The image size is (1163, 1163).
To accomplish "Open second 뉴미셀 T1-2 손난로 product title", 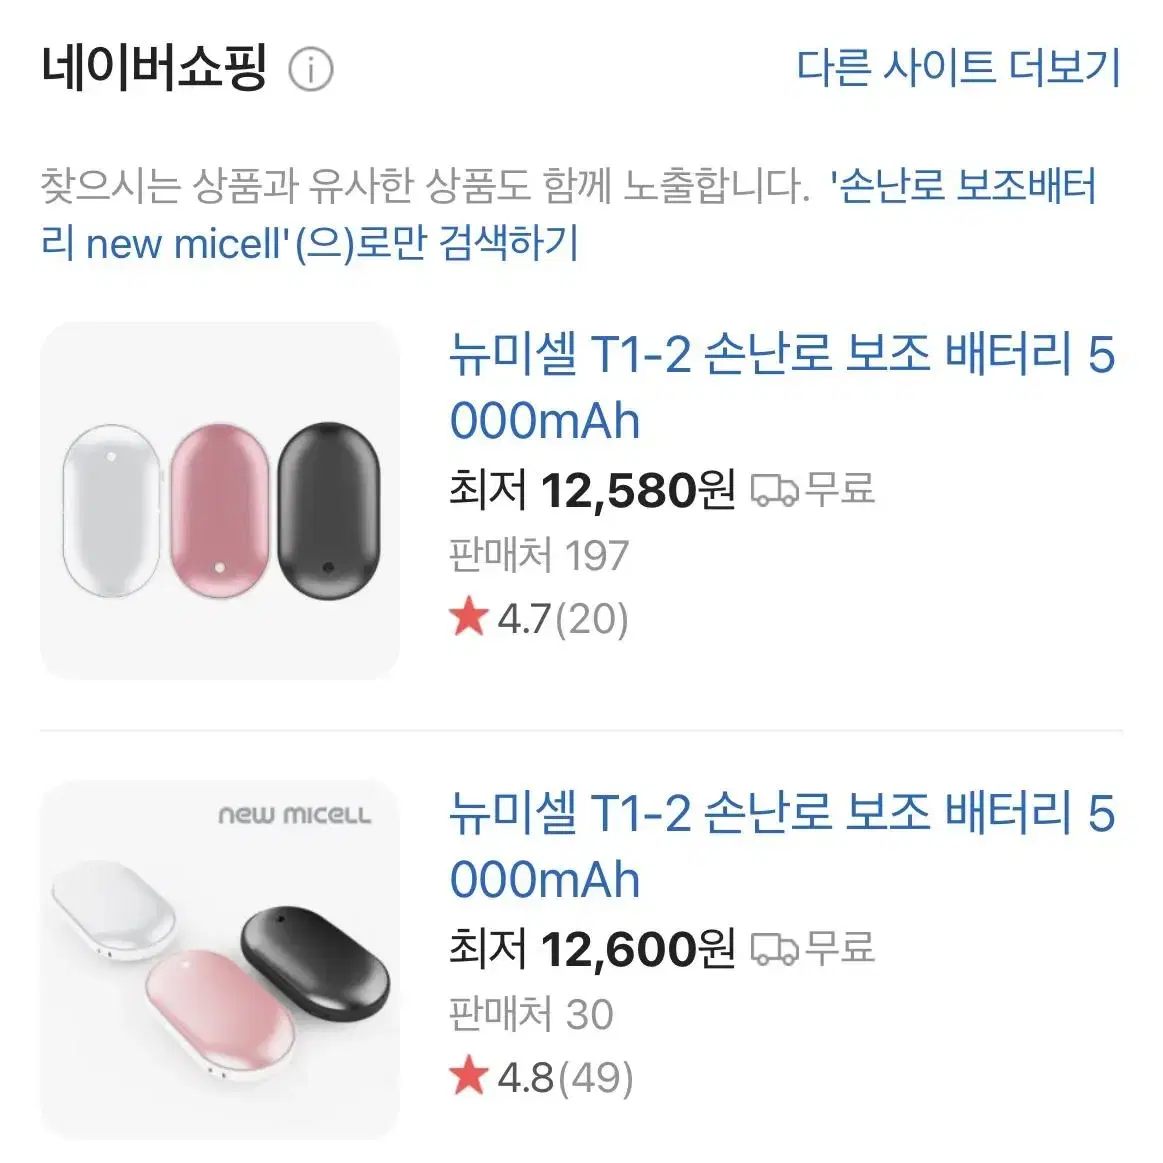I will (783, 846).
